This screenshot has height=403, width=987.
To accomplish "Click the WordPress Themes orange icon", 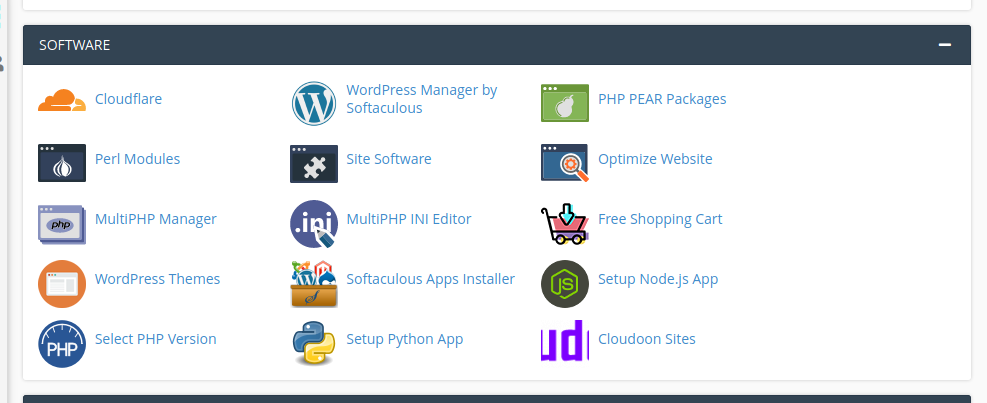I will (62, 284).
